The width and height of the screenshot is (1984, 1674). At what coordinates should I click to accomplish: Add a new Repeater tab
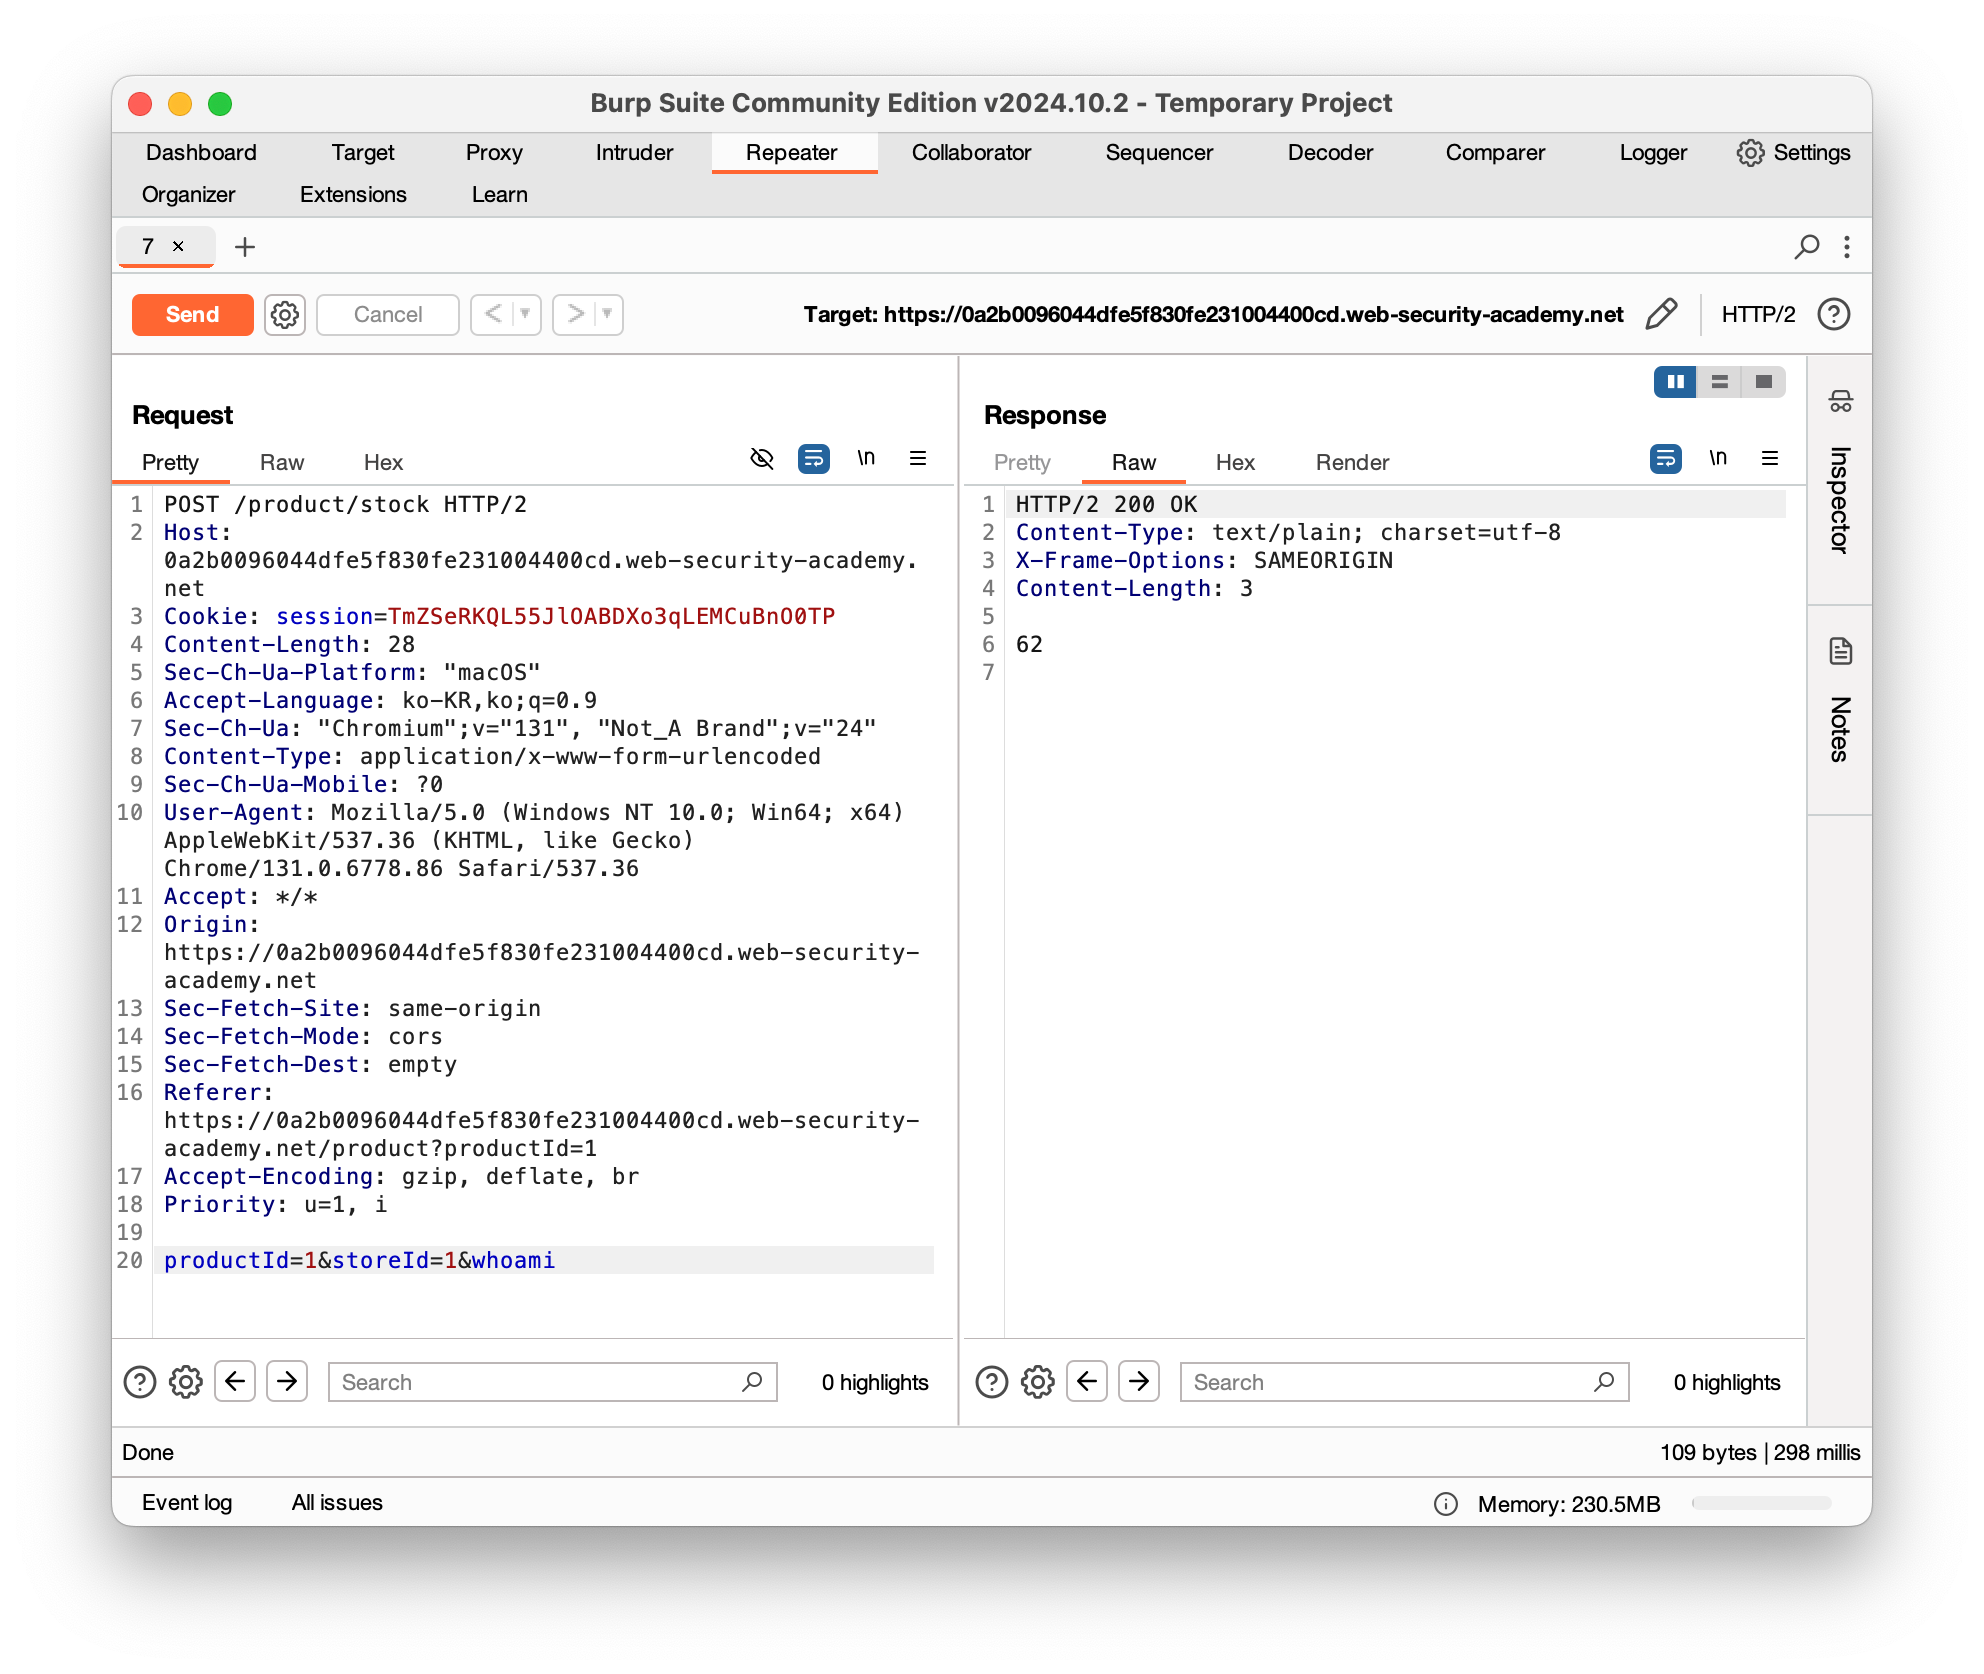tap(245, 246)
